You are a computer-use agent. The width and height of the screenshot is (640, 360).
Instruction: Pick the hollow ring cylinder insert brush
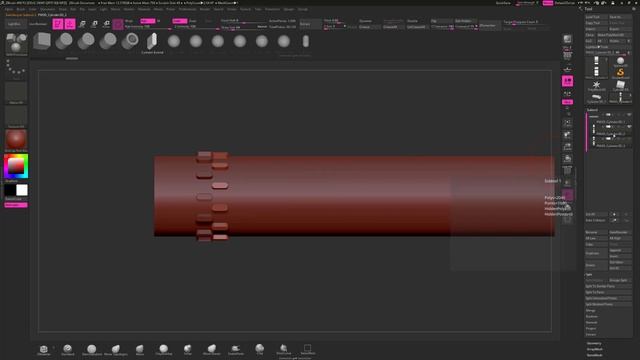tap(130, 41)
